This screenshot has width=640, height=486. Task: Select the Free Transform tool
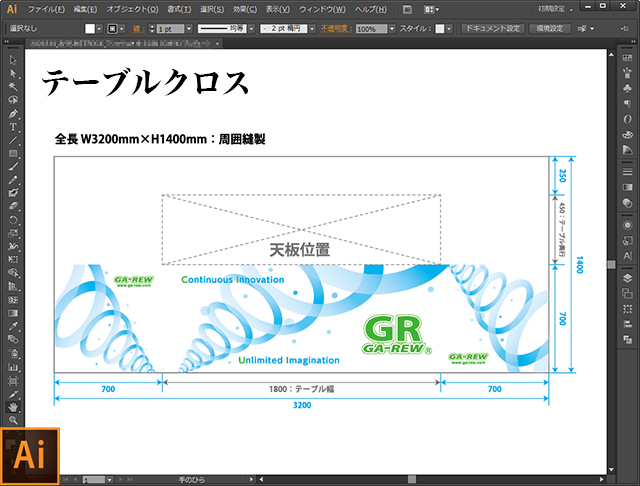[13, 260]
